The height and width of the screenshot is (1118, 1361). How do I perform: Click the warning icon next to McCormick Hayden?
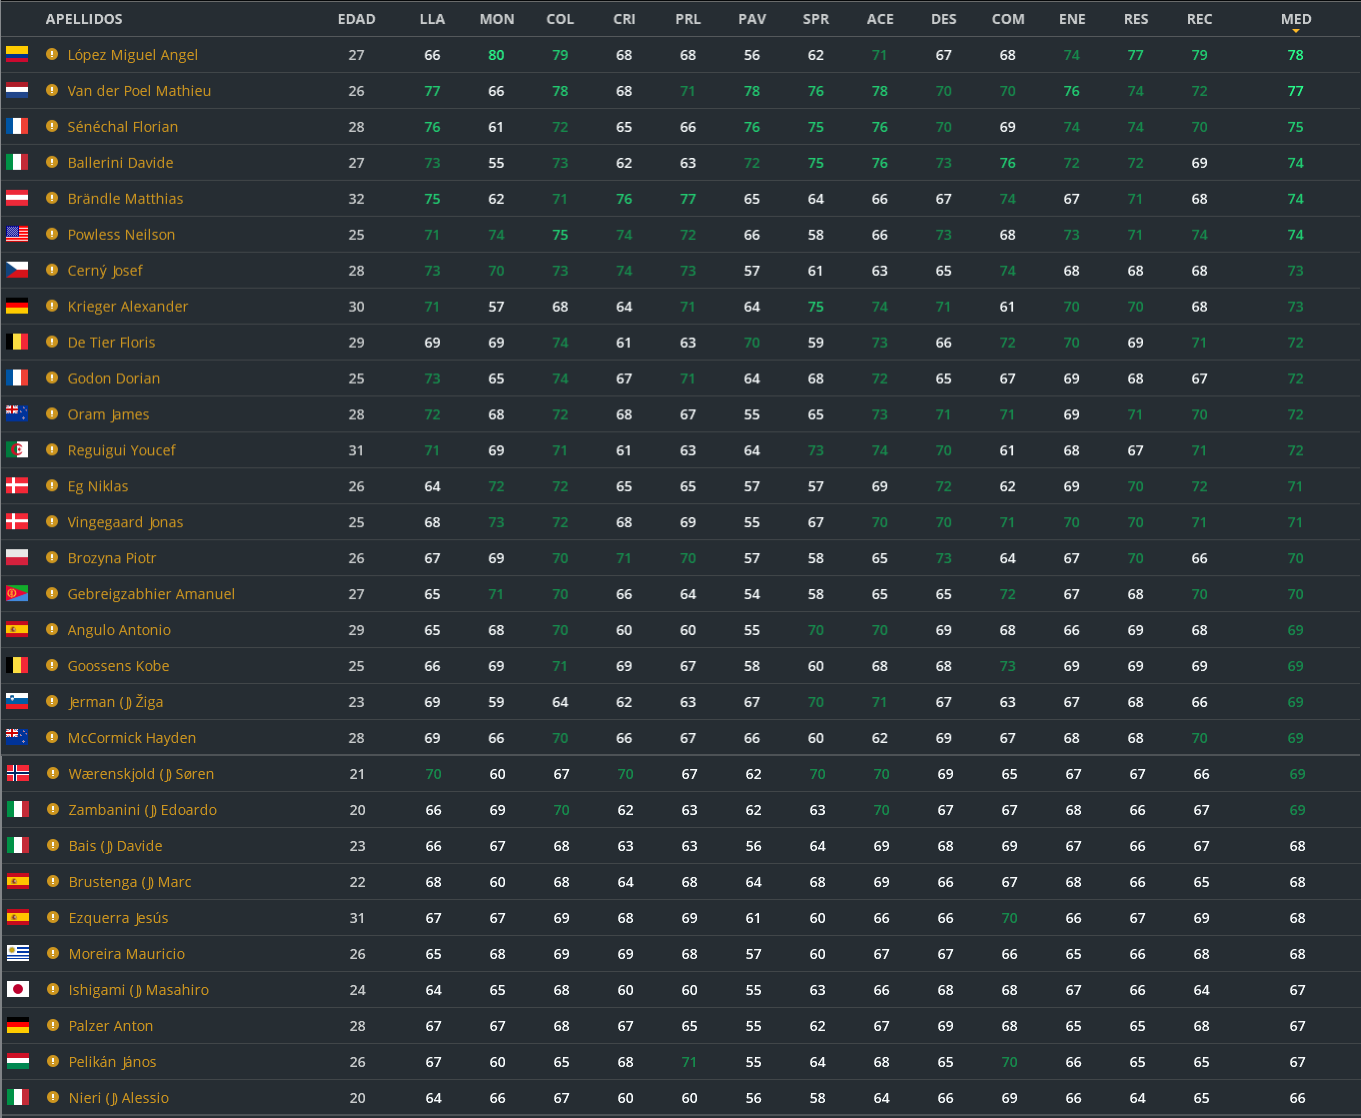pos(52,738)
